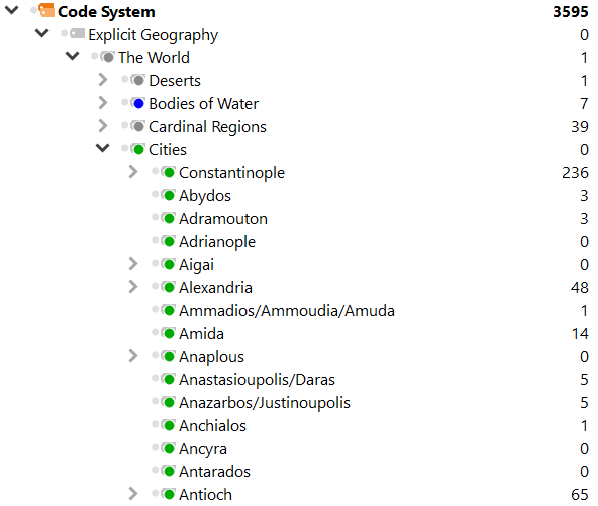Click the gray Deserts code icon
The image size is (598, 506).
138,80
